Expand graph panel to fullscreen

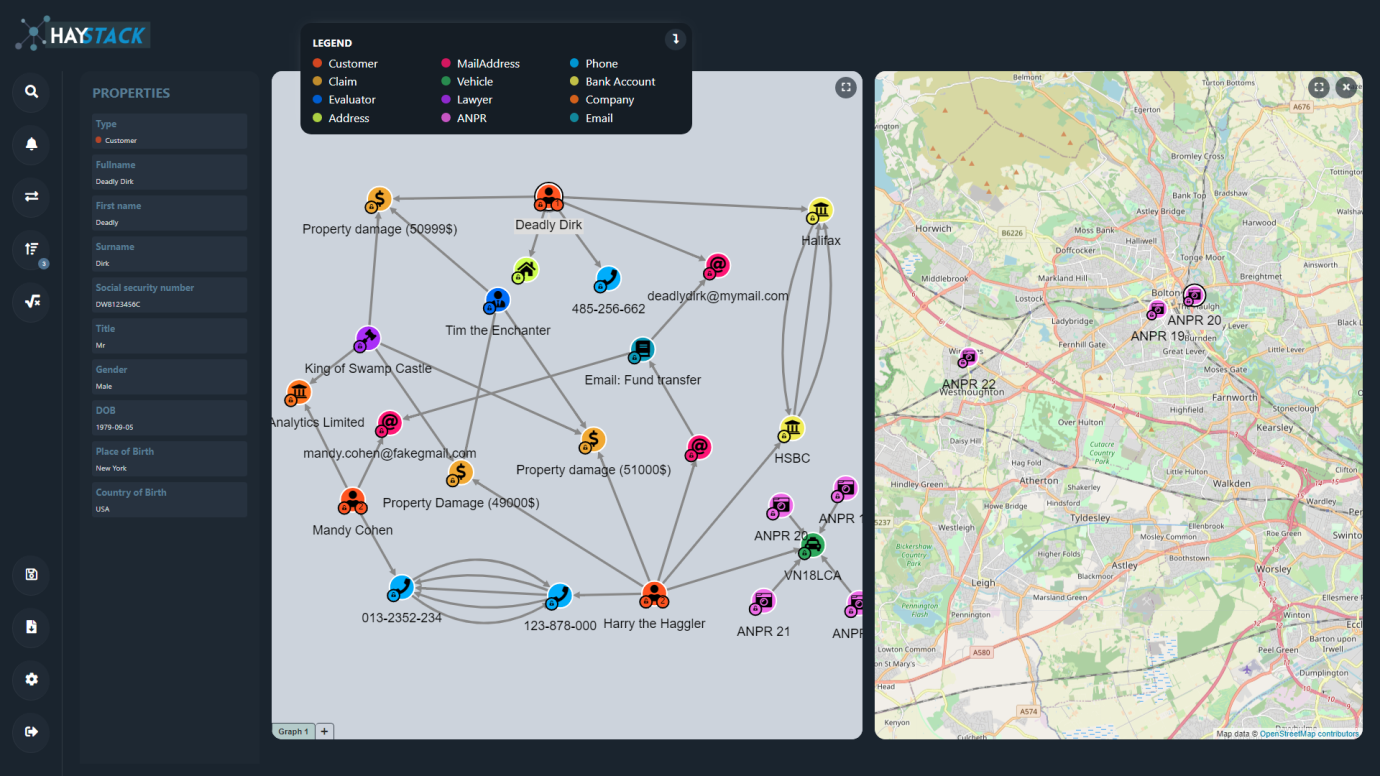point(846,87)
